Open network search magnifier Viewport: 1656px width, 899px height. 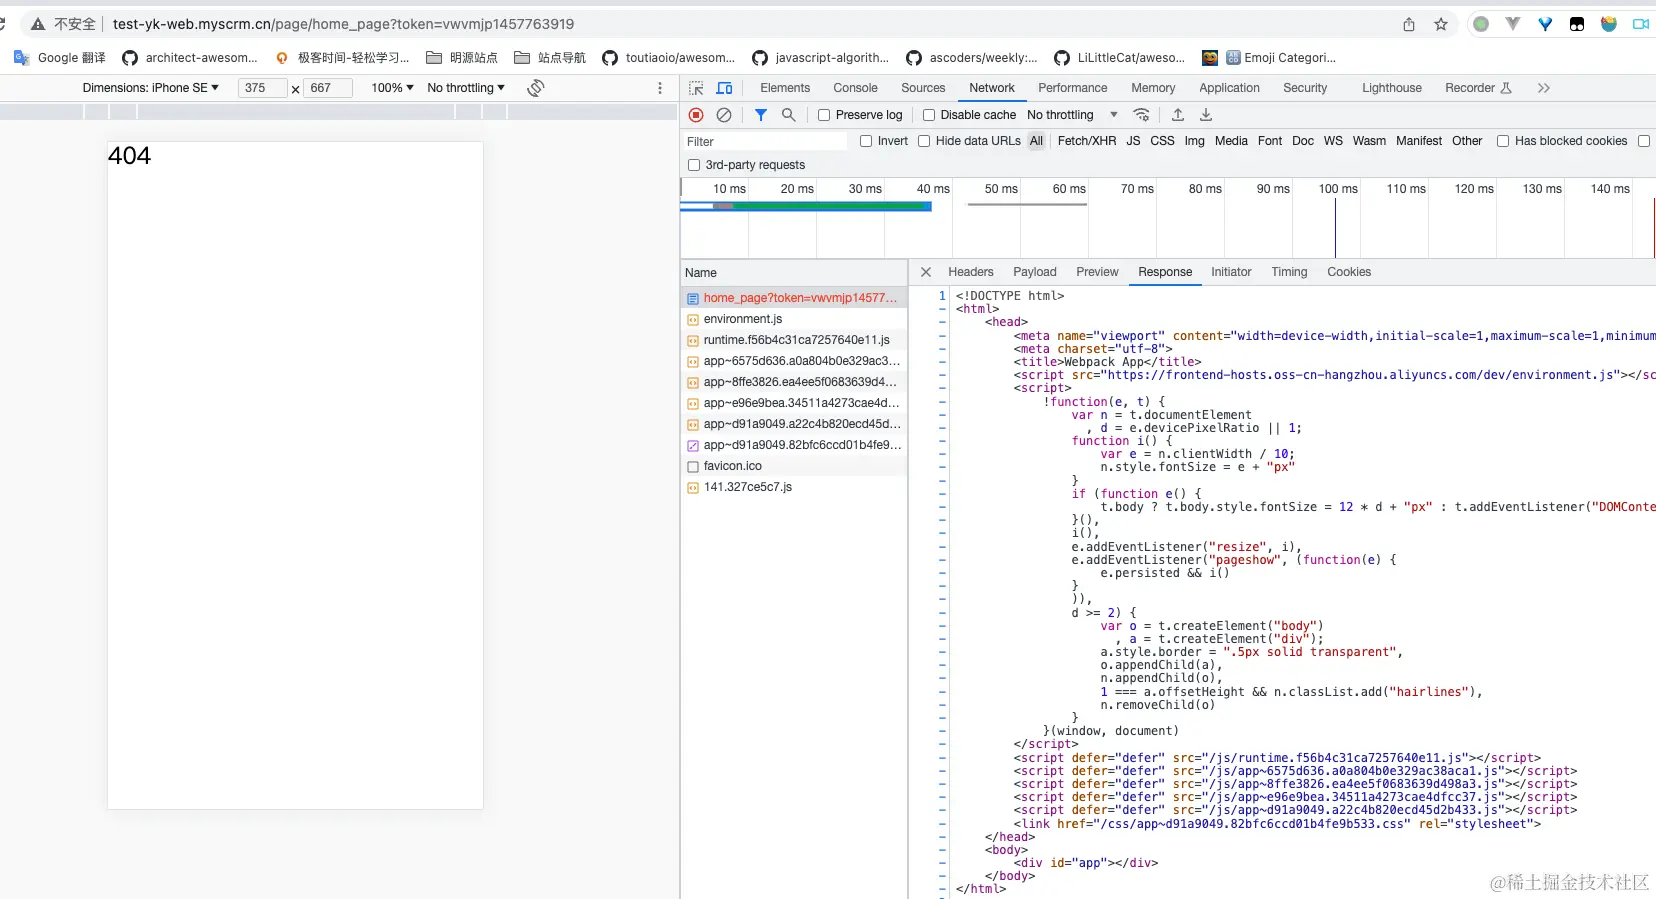(x=789, y=115)
